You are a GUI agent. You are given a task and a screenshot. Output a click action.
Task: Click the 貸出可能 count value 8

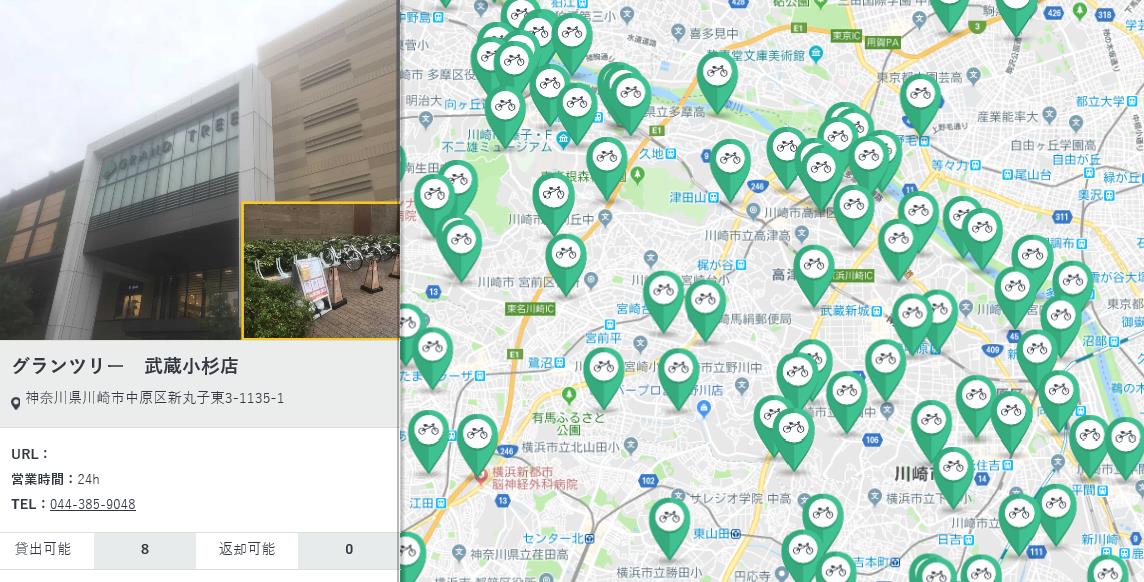click(x=144, y=550)
